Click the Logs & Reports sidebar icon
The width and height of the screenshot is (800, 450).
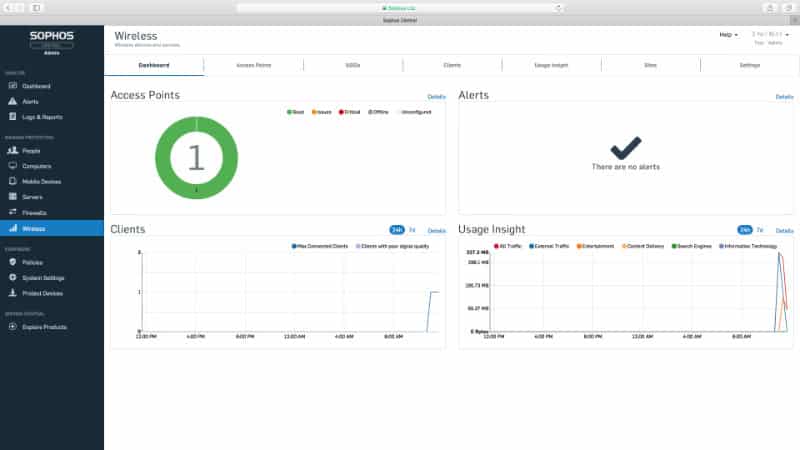click(x=12, y=117)
